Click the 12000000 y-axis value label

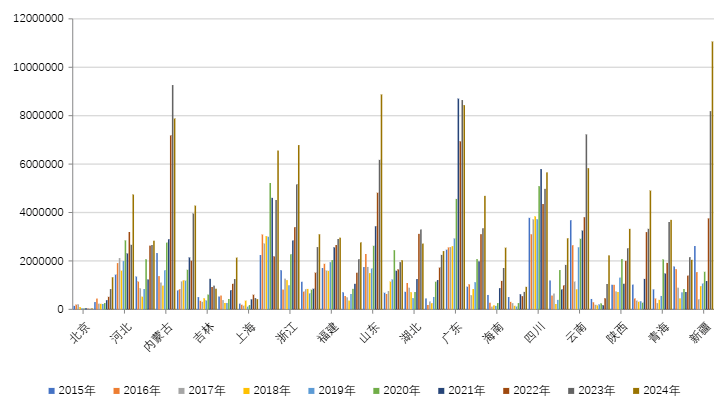tap(37, 19)
